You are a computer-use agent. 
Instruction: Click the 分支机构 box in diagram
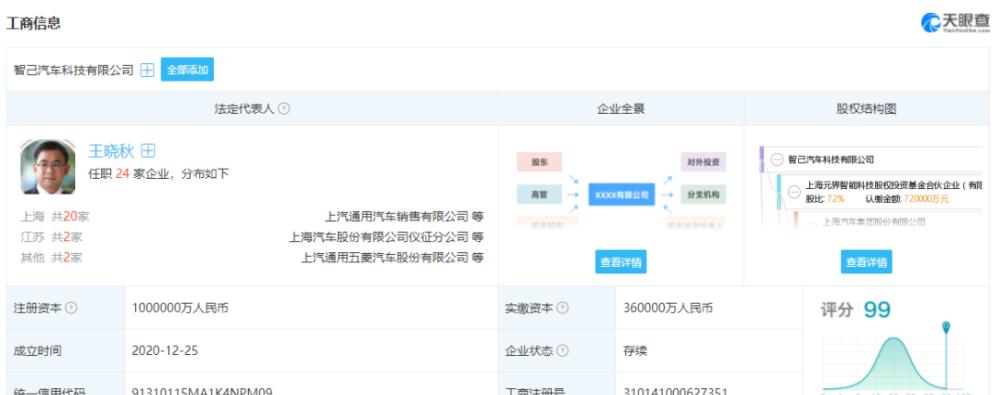coord(703,194)
